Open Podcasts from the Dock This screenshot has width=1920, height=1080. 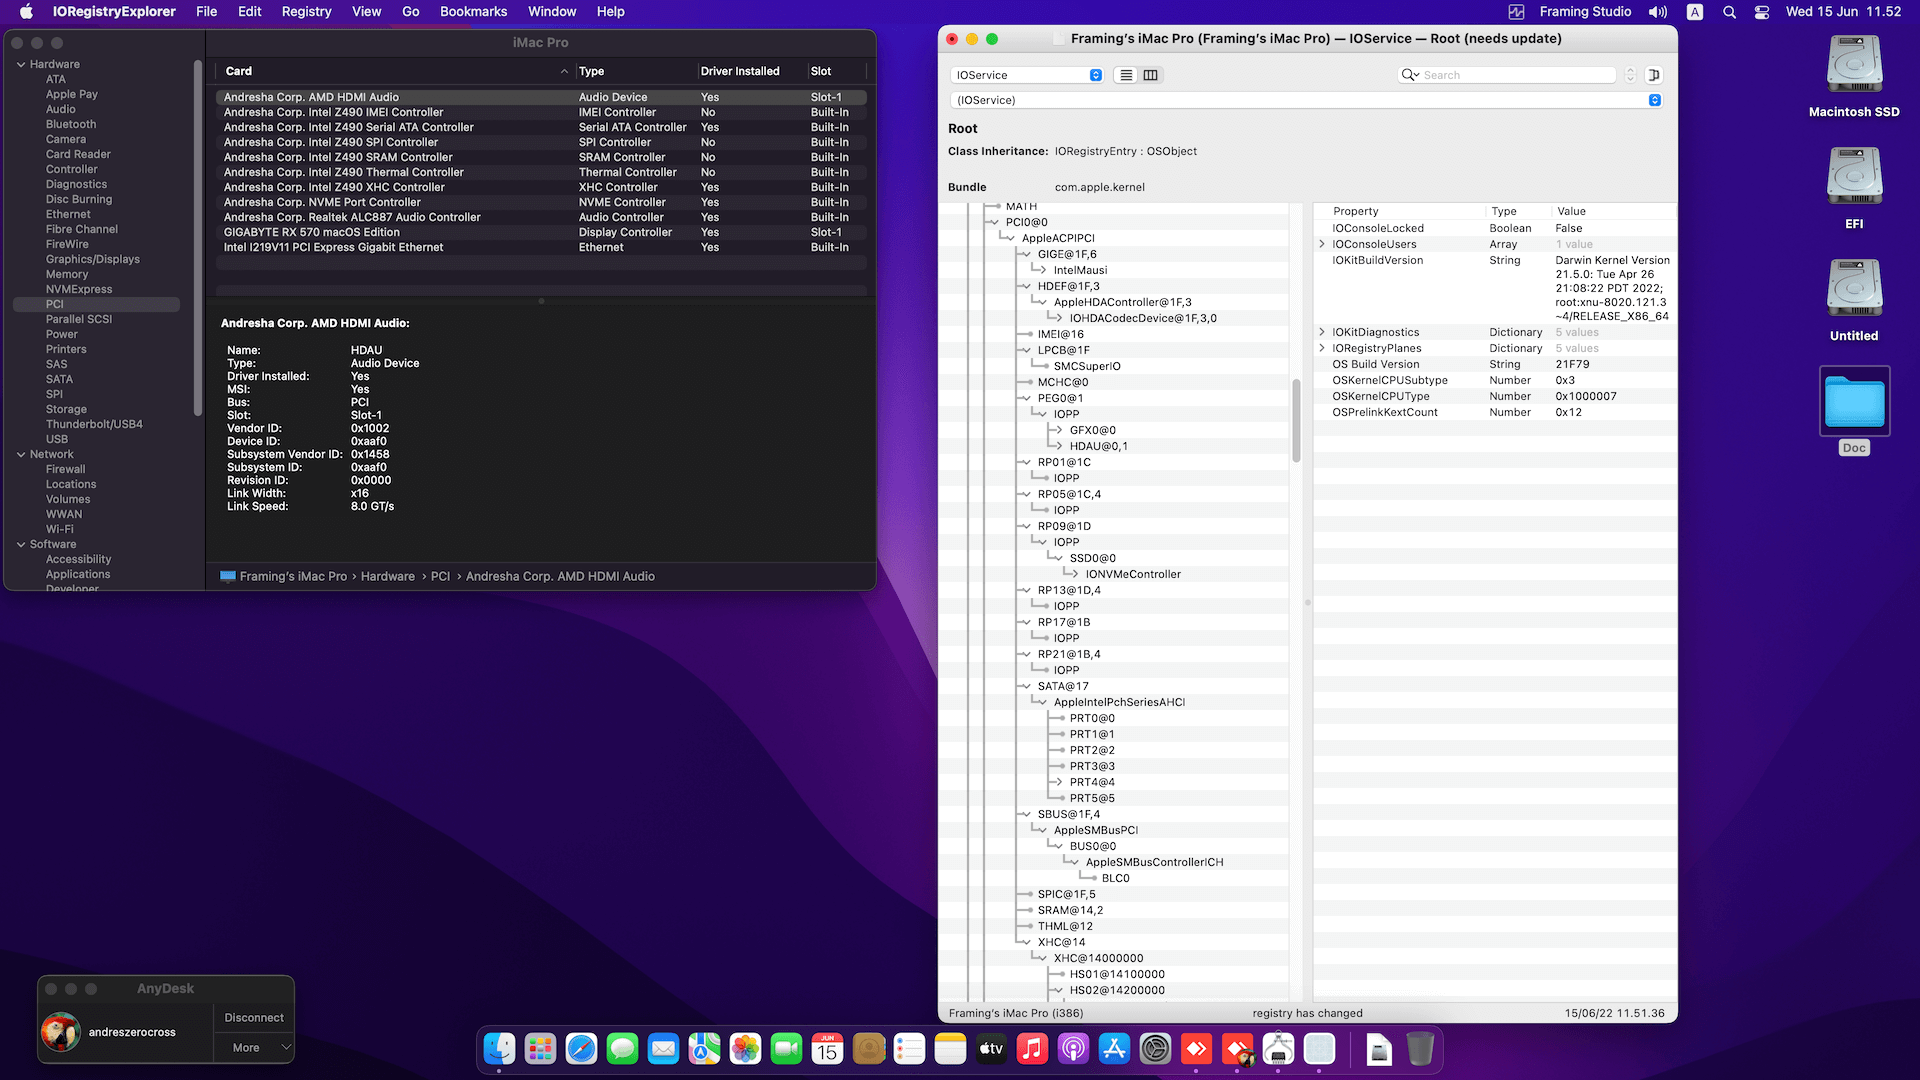click(1073, 1049)
